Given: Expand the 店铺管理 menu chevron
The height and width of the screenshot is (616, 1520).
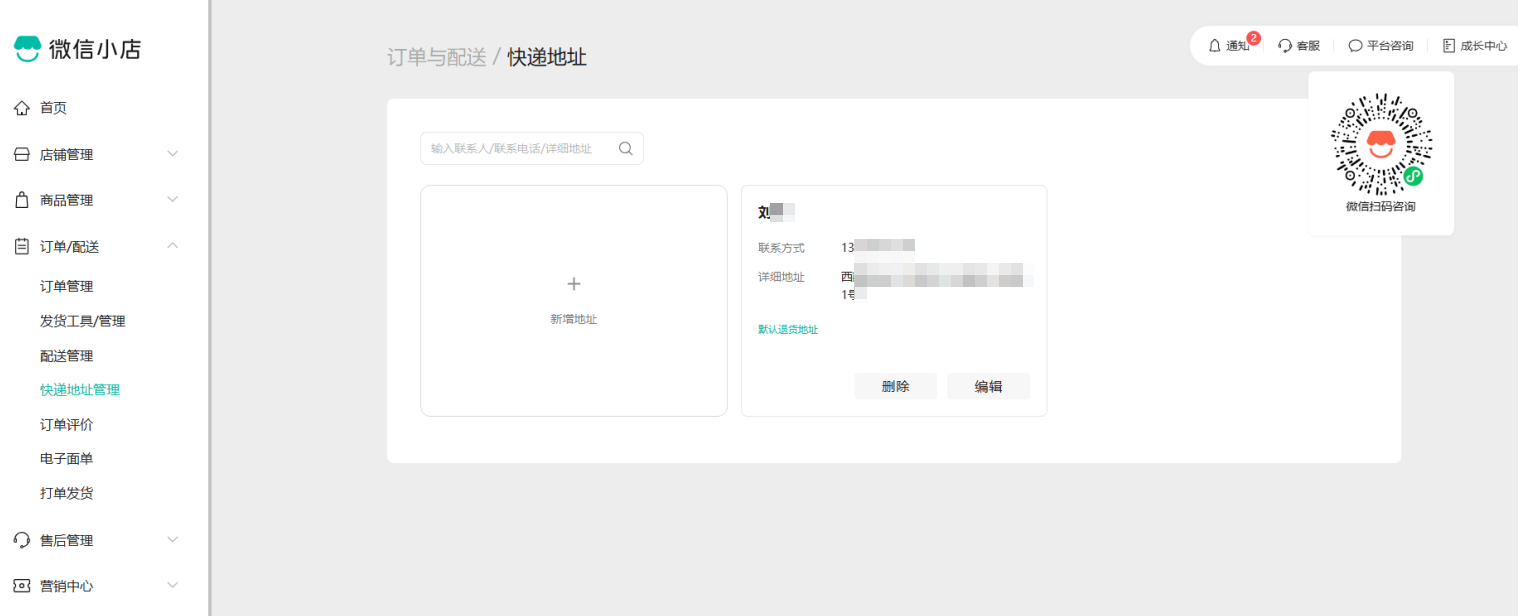Looking at the screenshot, I should [x=172, y=154].
